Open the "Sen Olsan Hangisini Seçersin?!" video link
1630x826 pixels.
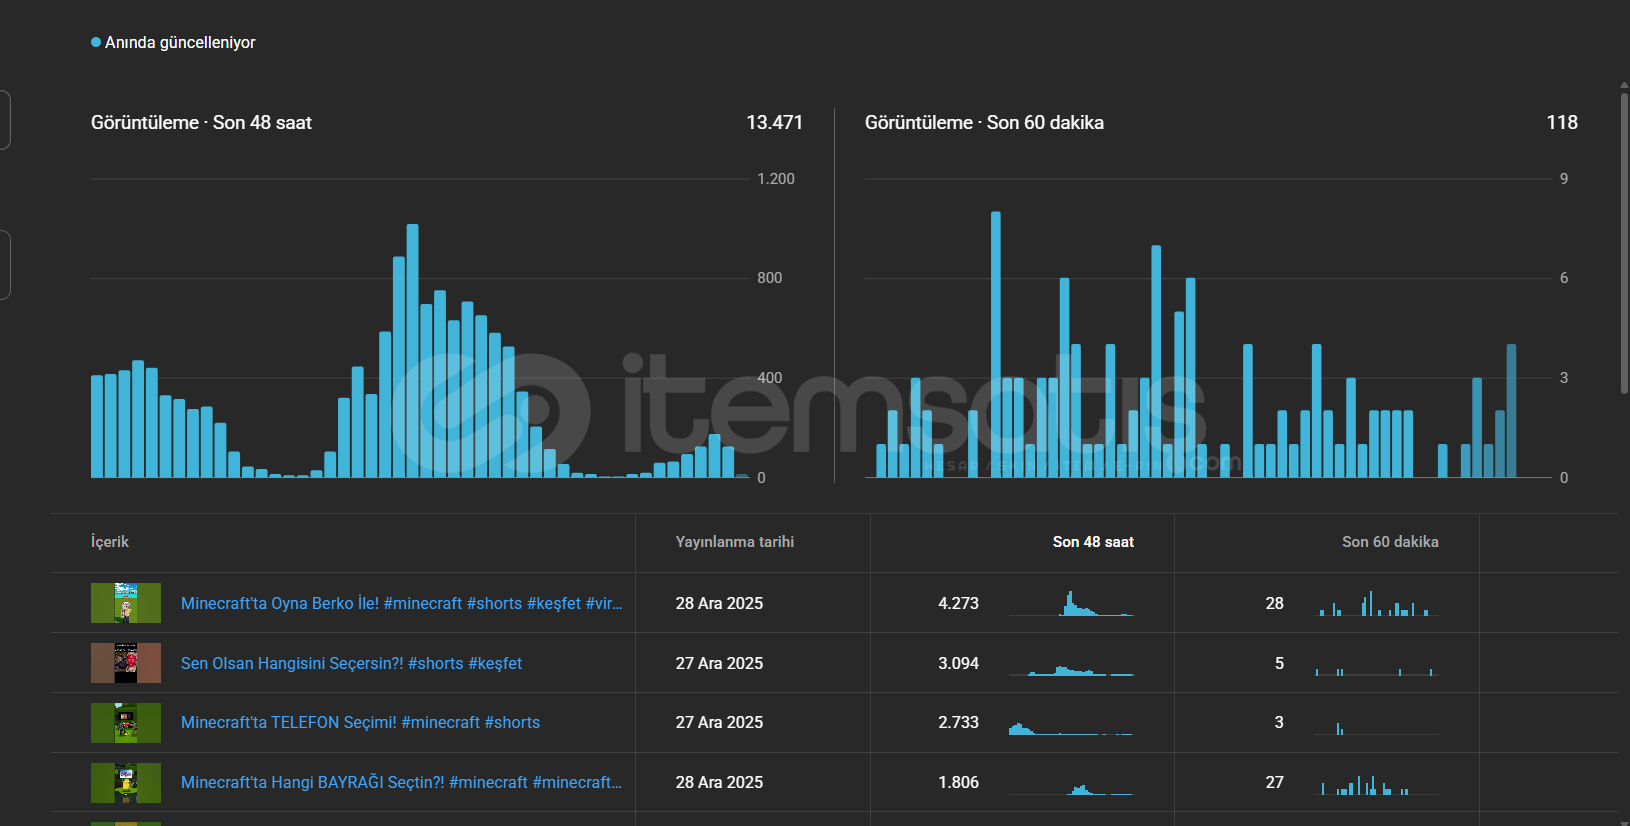tap(351, 663)
